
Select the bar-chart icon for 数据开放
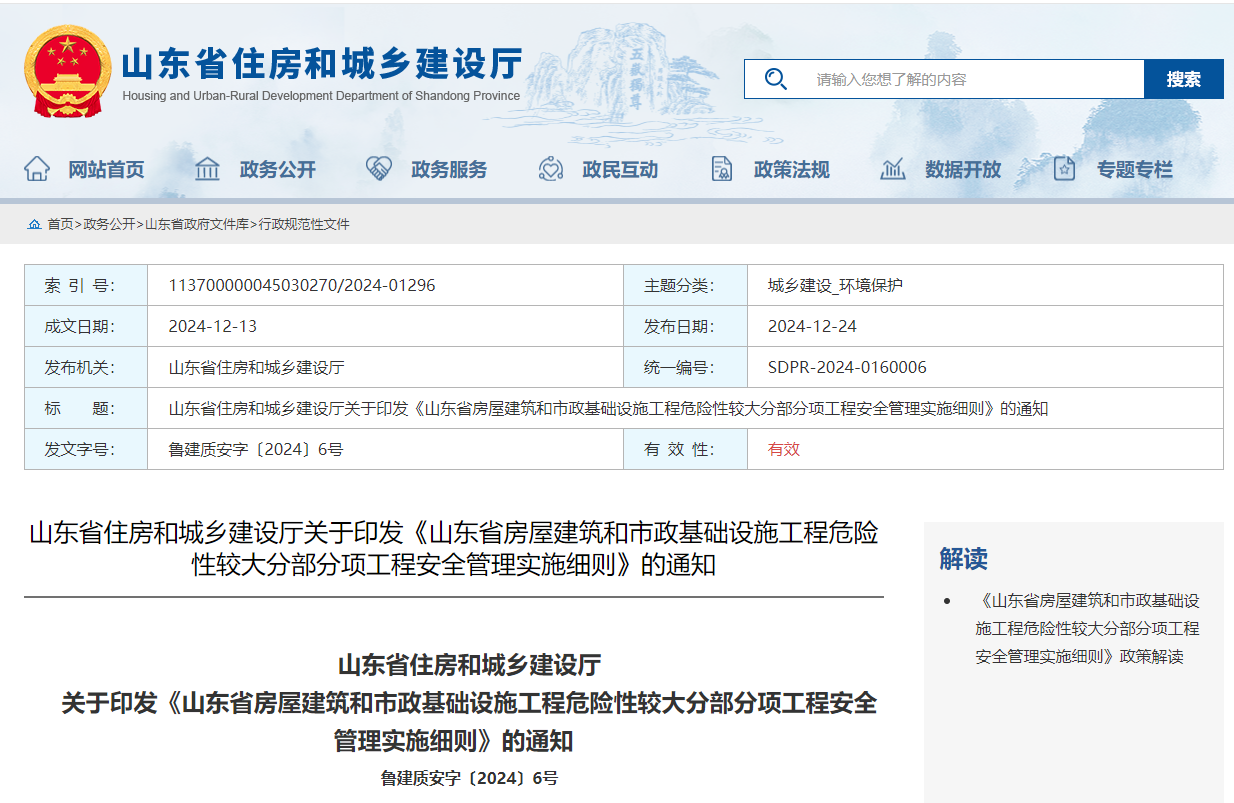(893, 169)
